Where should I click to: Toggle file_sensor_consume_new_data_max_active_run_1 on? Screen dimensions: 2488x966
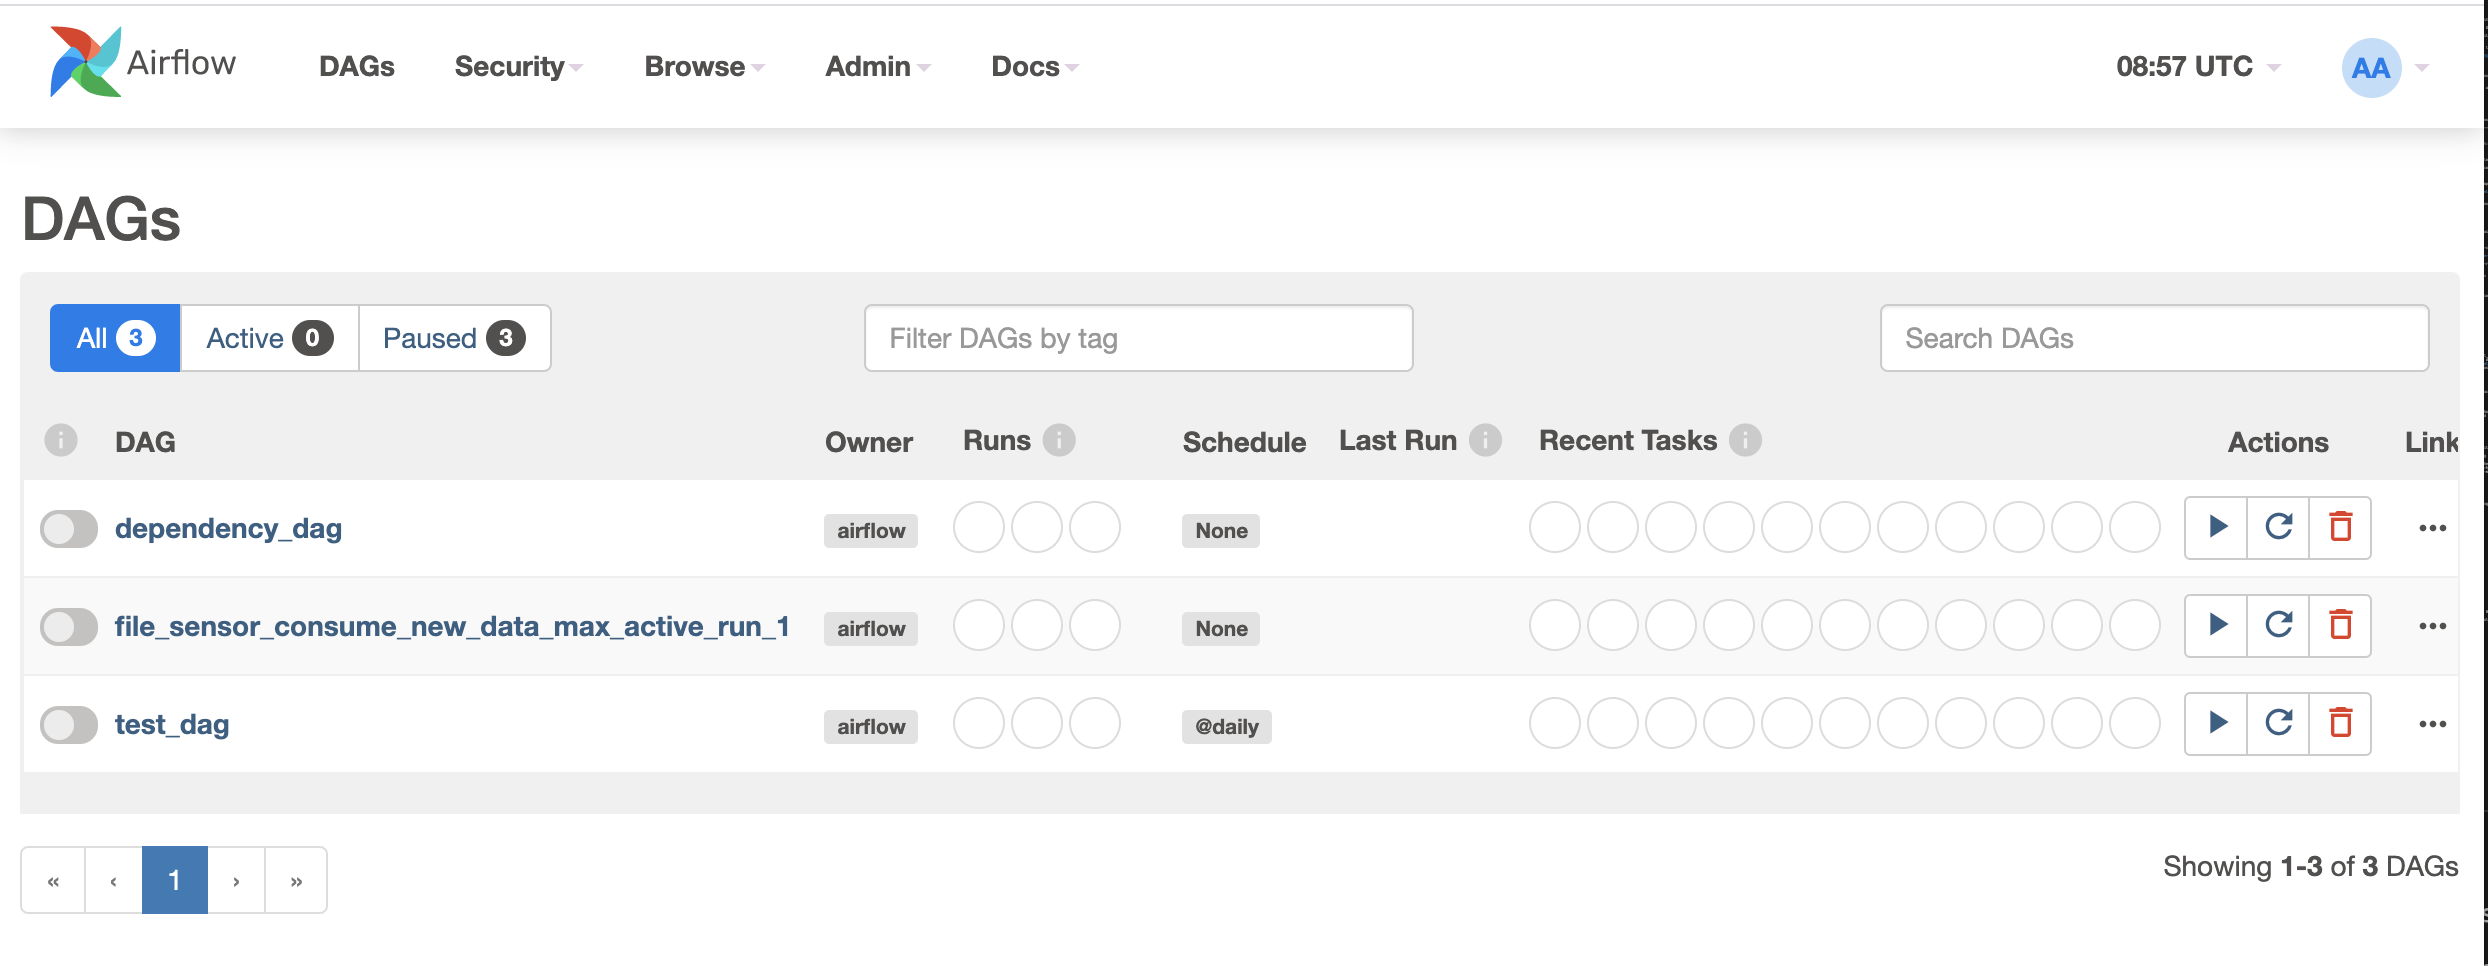(x=67, y=626)
